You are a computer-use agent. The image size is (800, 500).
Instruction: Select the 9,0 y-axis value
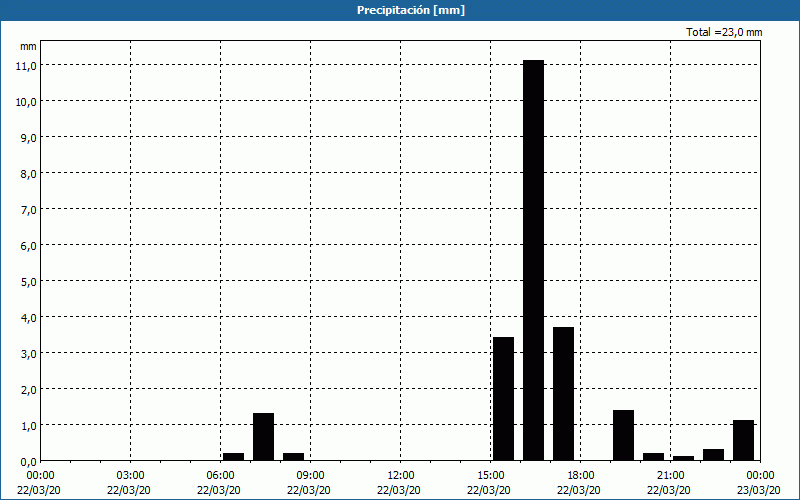(x=27, y=137)
